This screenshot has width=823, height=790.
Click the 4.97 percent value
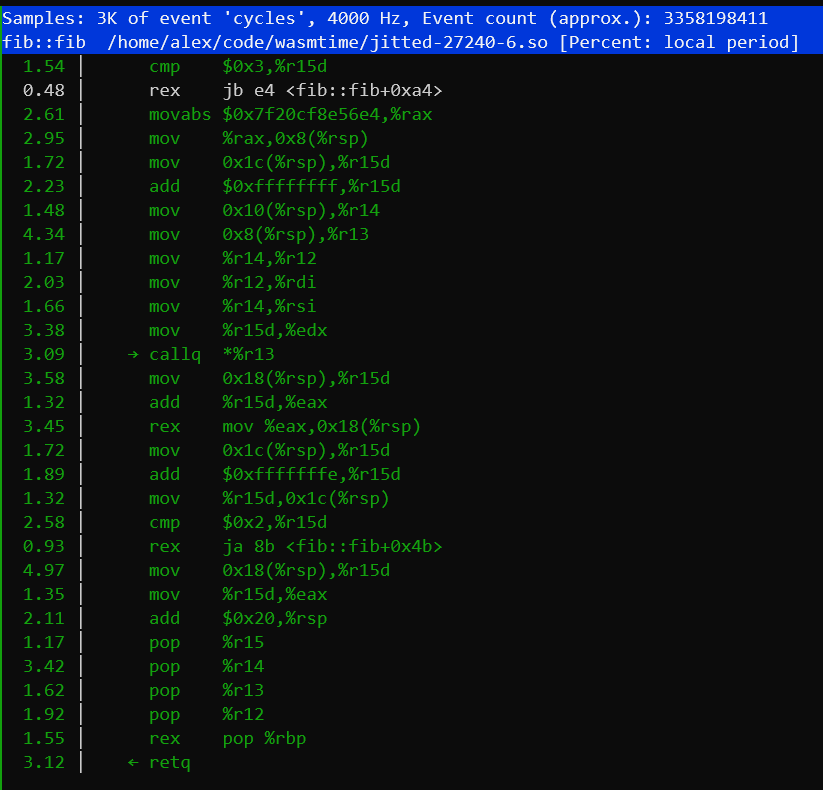tap(43, 570)
